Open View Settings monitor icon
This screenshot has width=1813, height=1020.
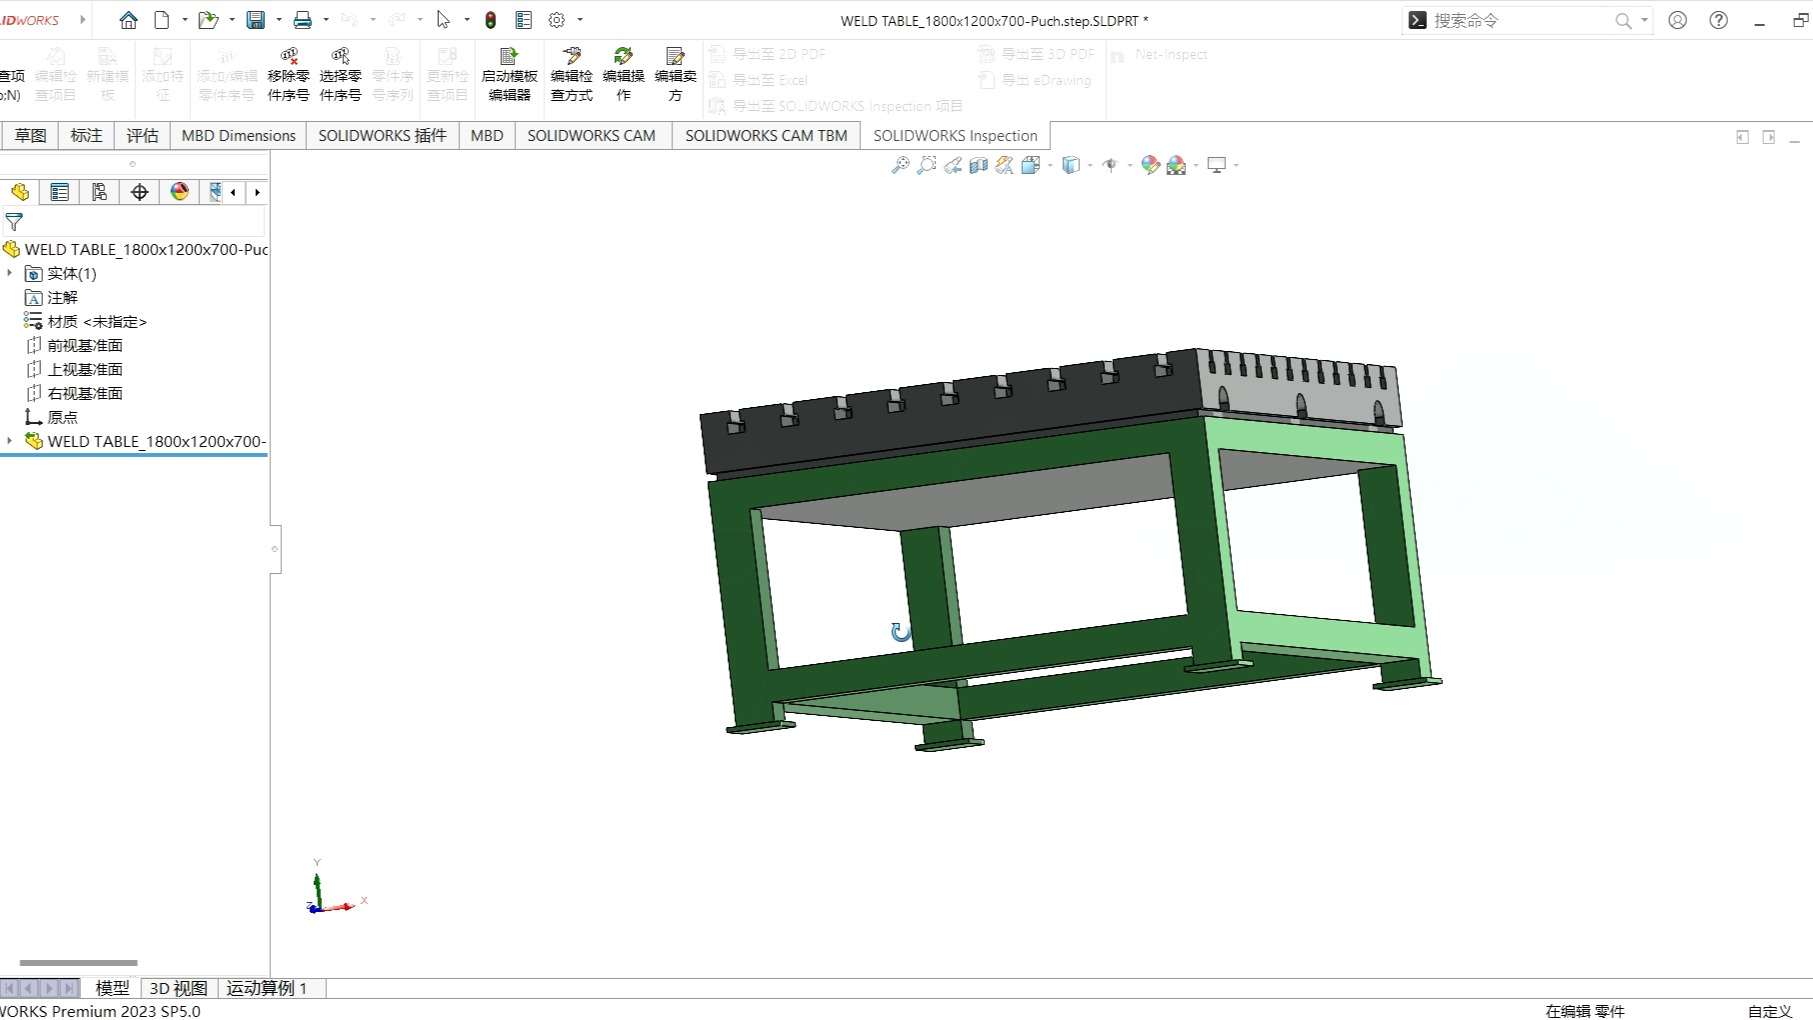pos(1216,165)
